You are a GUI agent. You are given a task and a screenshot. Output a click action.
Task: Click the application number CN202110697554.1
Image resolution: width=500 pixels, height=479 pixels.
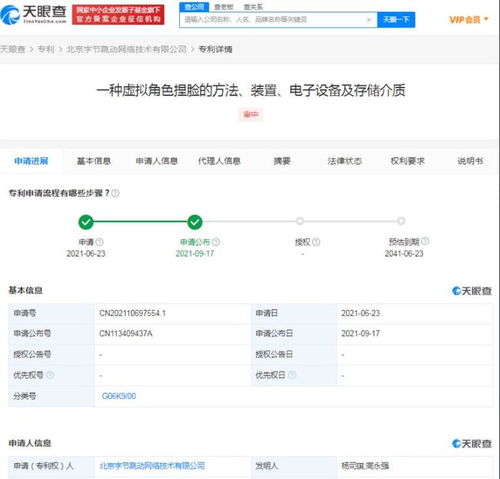pyautogui.click(x=132, y=313)
